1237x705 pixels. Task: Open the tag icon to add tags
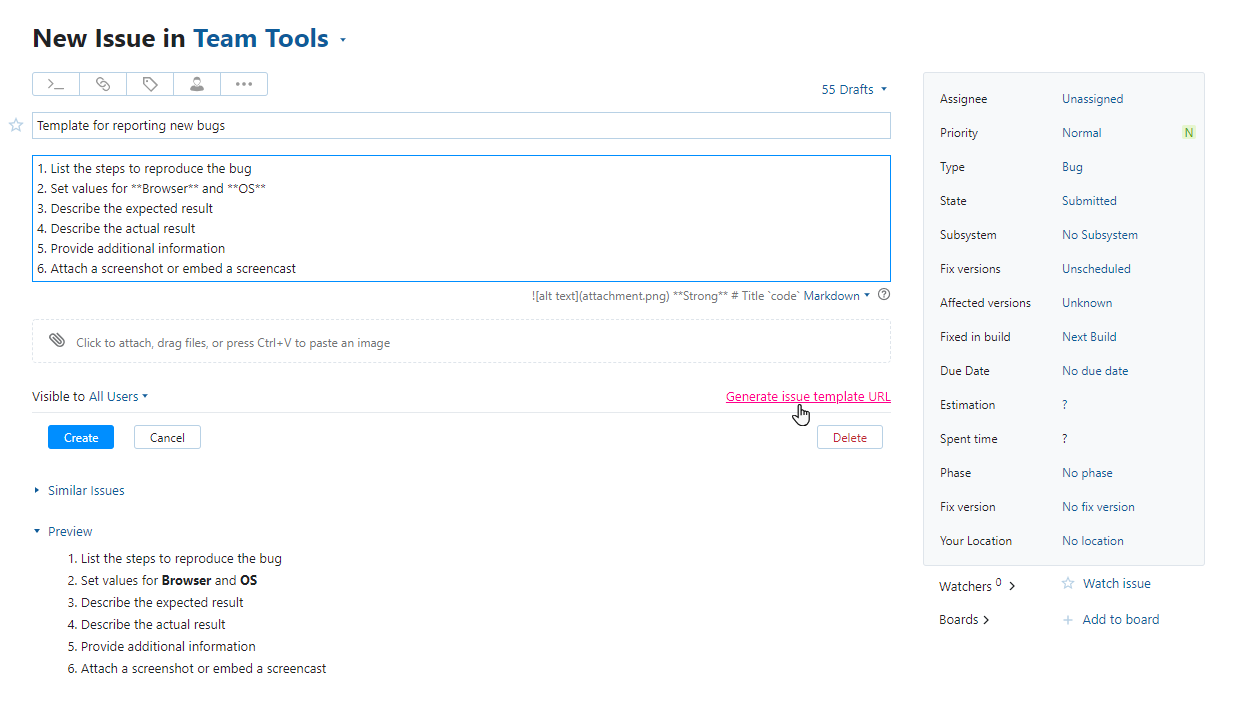tap(149, 84)
